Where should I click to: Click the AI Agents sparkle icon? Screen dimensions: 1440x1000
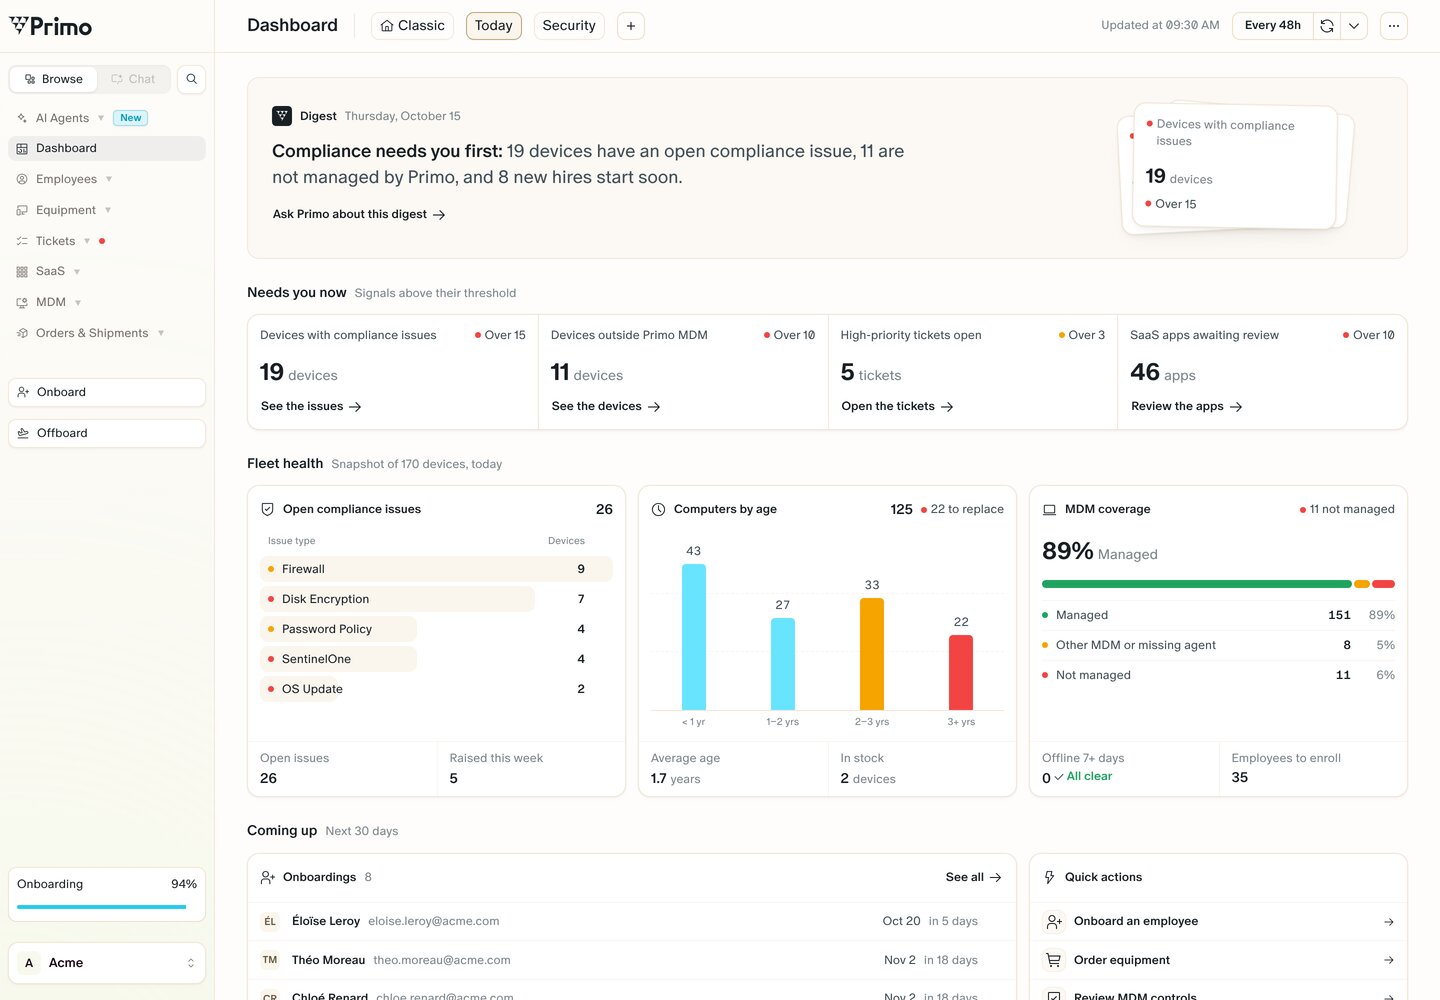click(22, 118)
